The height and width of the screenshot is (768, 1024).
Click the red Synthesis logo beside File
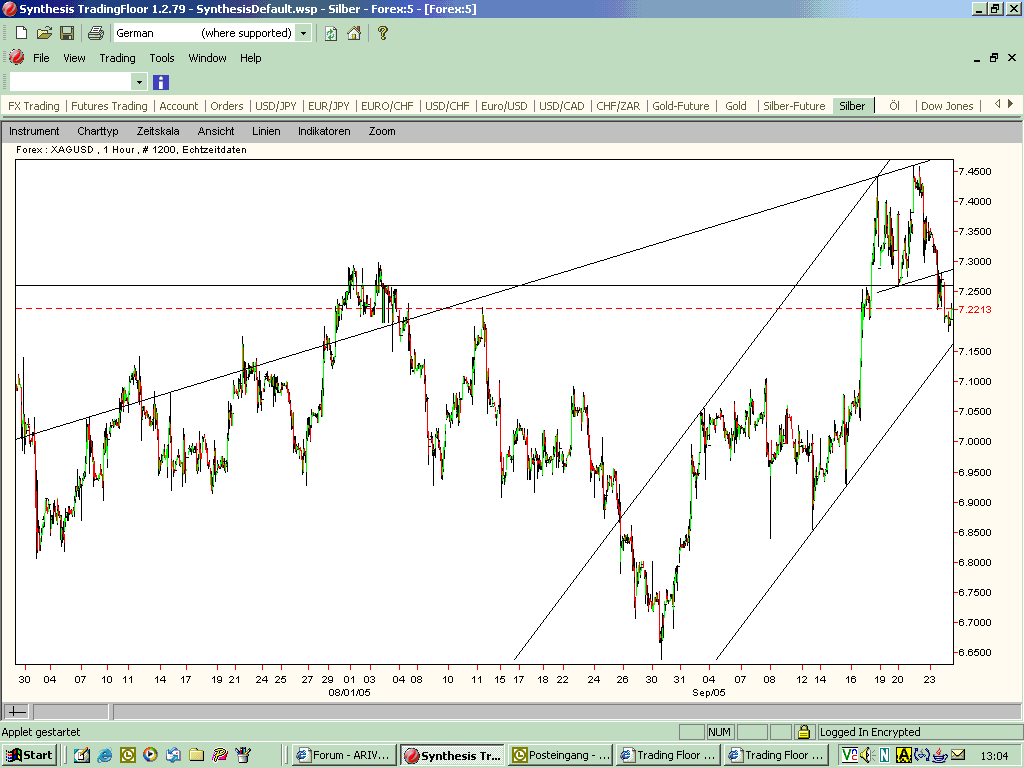point(17,57)
